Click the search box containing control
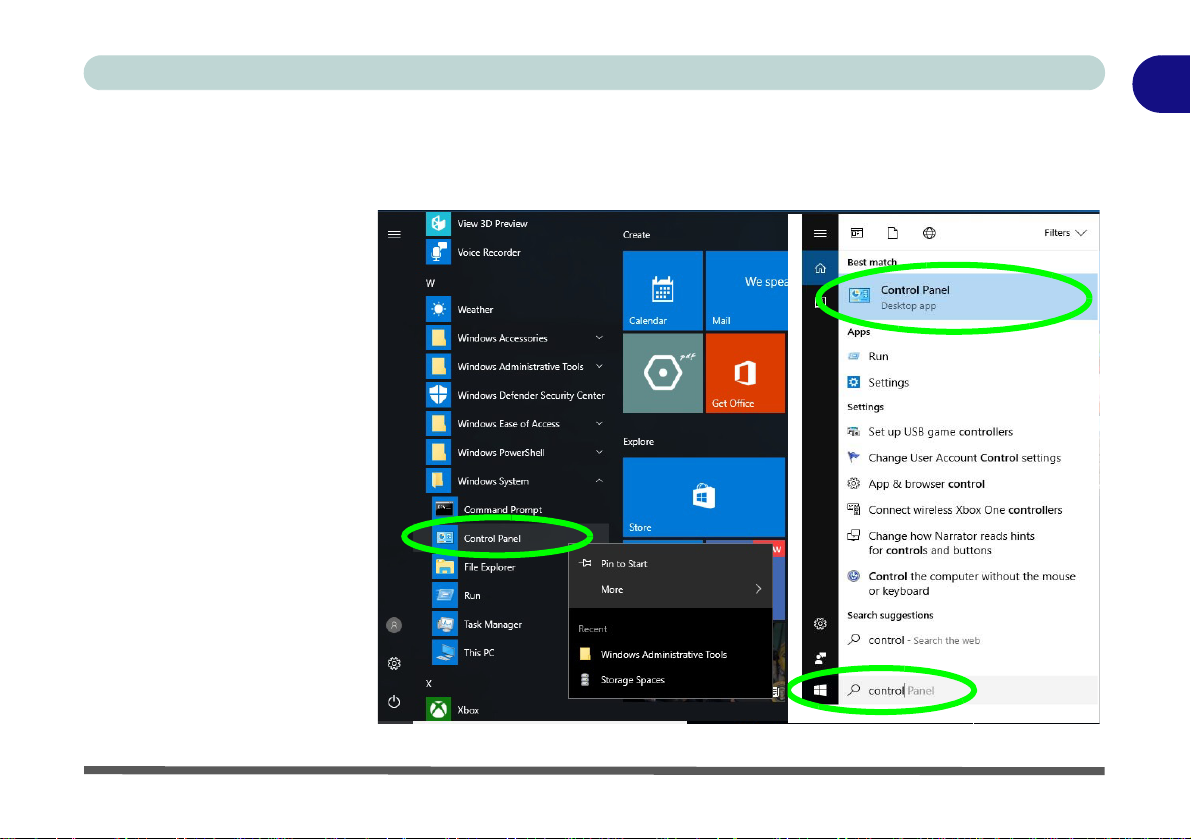The image size is (1191, 839). pos(968,690)
